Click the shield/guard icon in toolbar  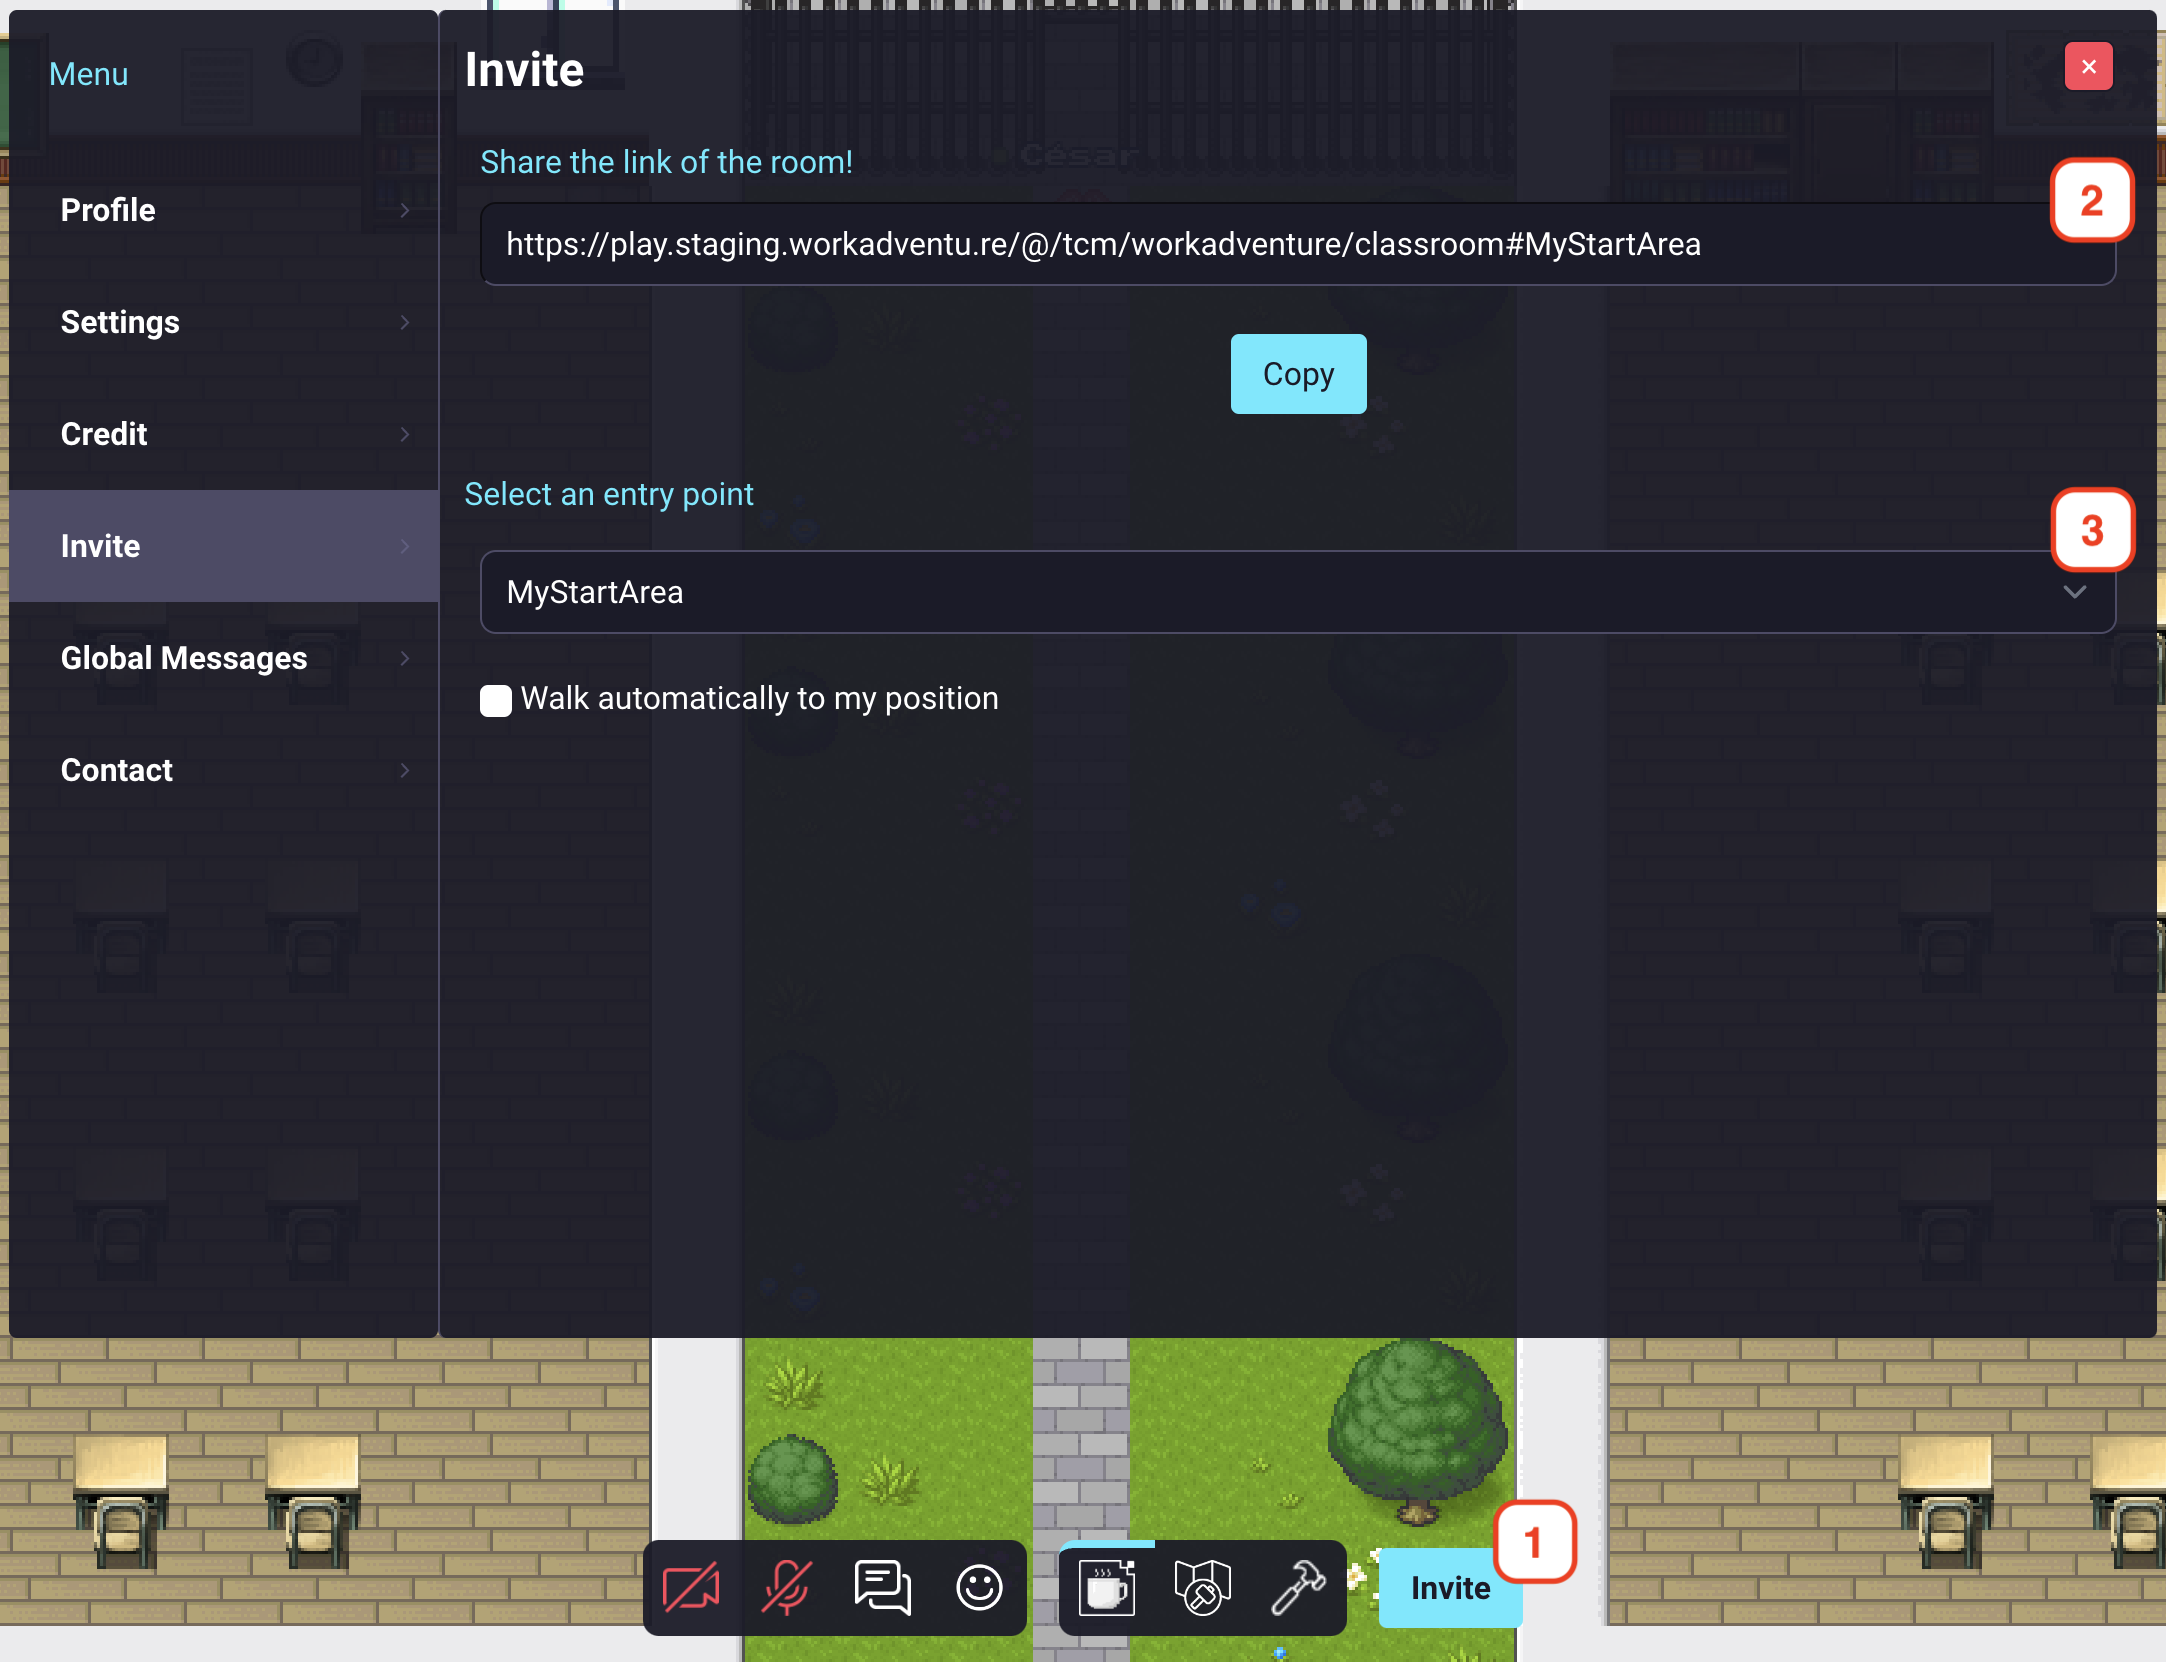click(x=1203, y=1585)
